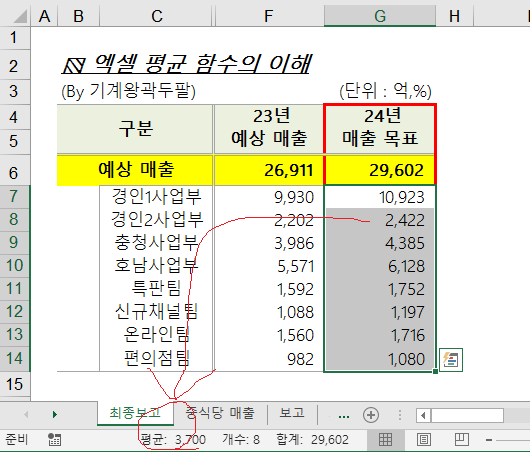Click the horizontal scrollbar thumb
The width and height of the screenshot is (530, 452).
click(x=467, y=415)
